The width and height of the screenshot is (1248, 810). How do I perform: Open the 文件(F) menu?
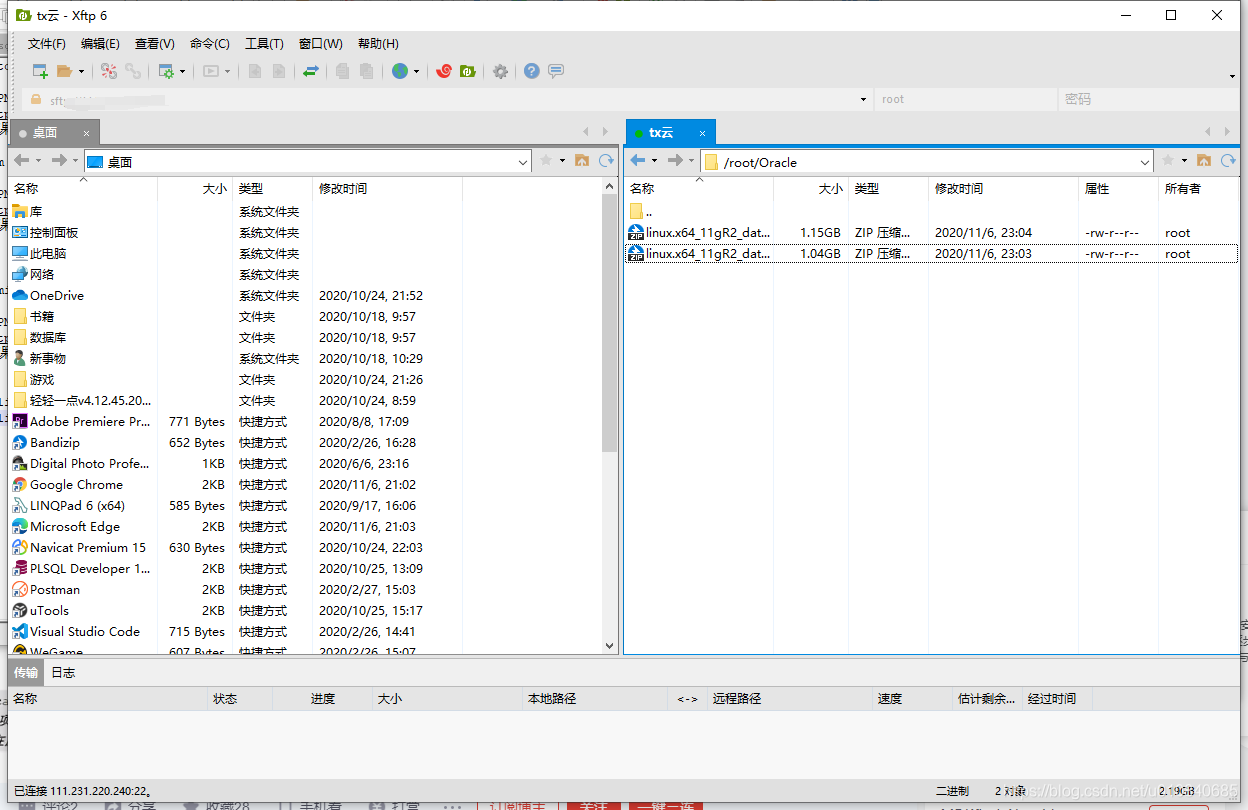point(47,44)
